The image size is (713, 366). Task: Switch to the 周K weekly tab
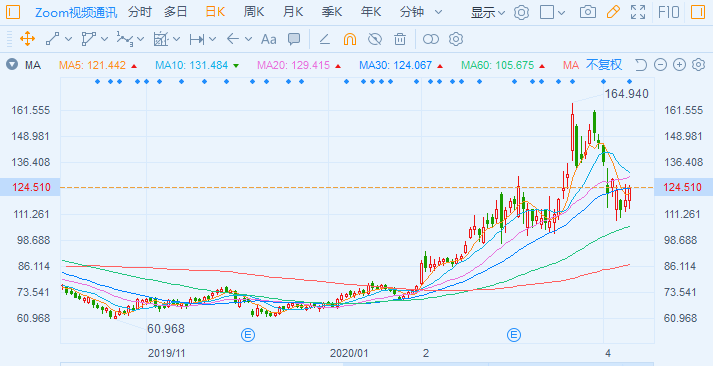(253, 12)
